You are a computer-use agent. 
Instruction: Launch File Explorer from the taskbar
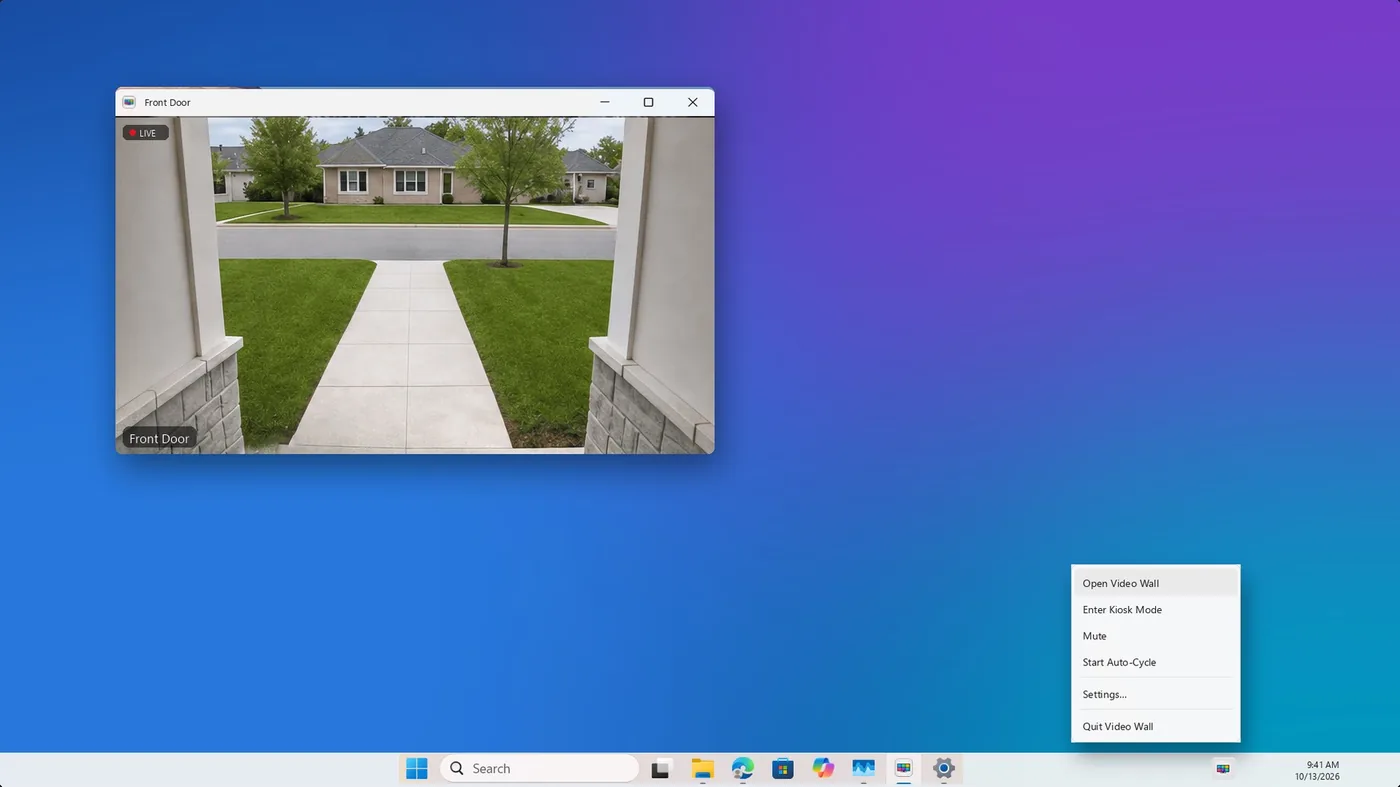[702, 768]
